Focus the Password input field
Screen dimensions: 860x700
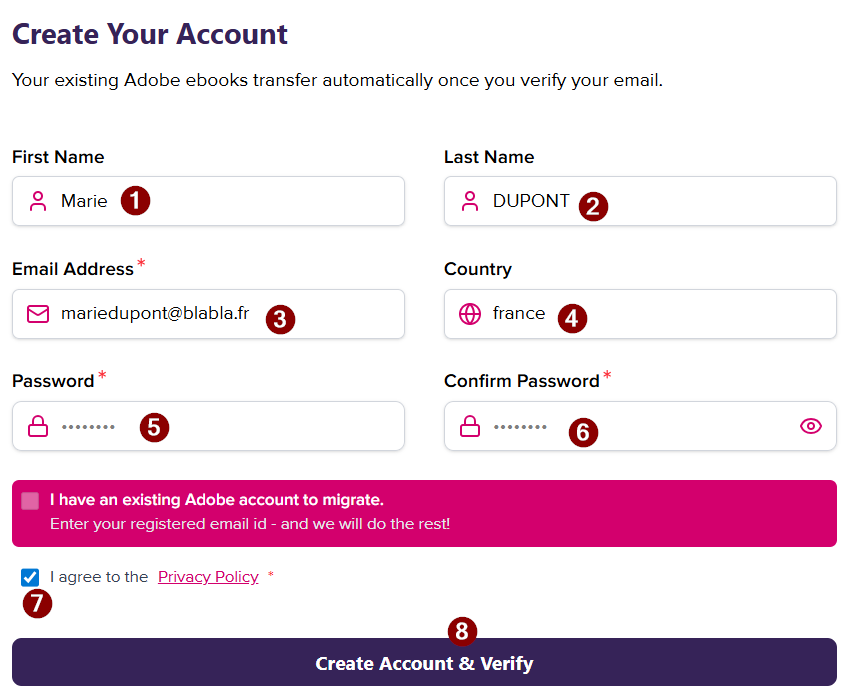click(208, 426)
